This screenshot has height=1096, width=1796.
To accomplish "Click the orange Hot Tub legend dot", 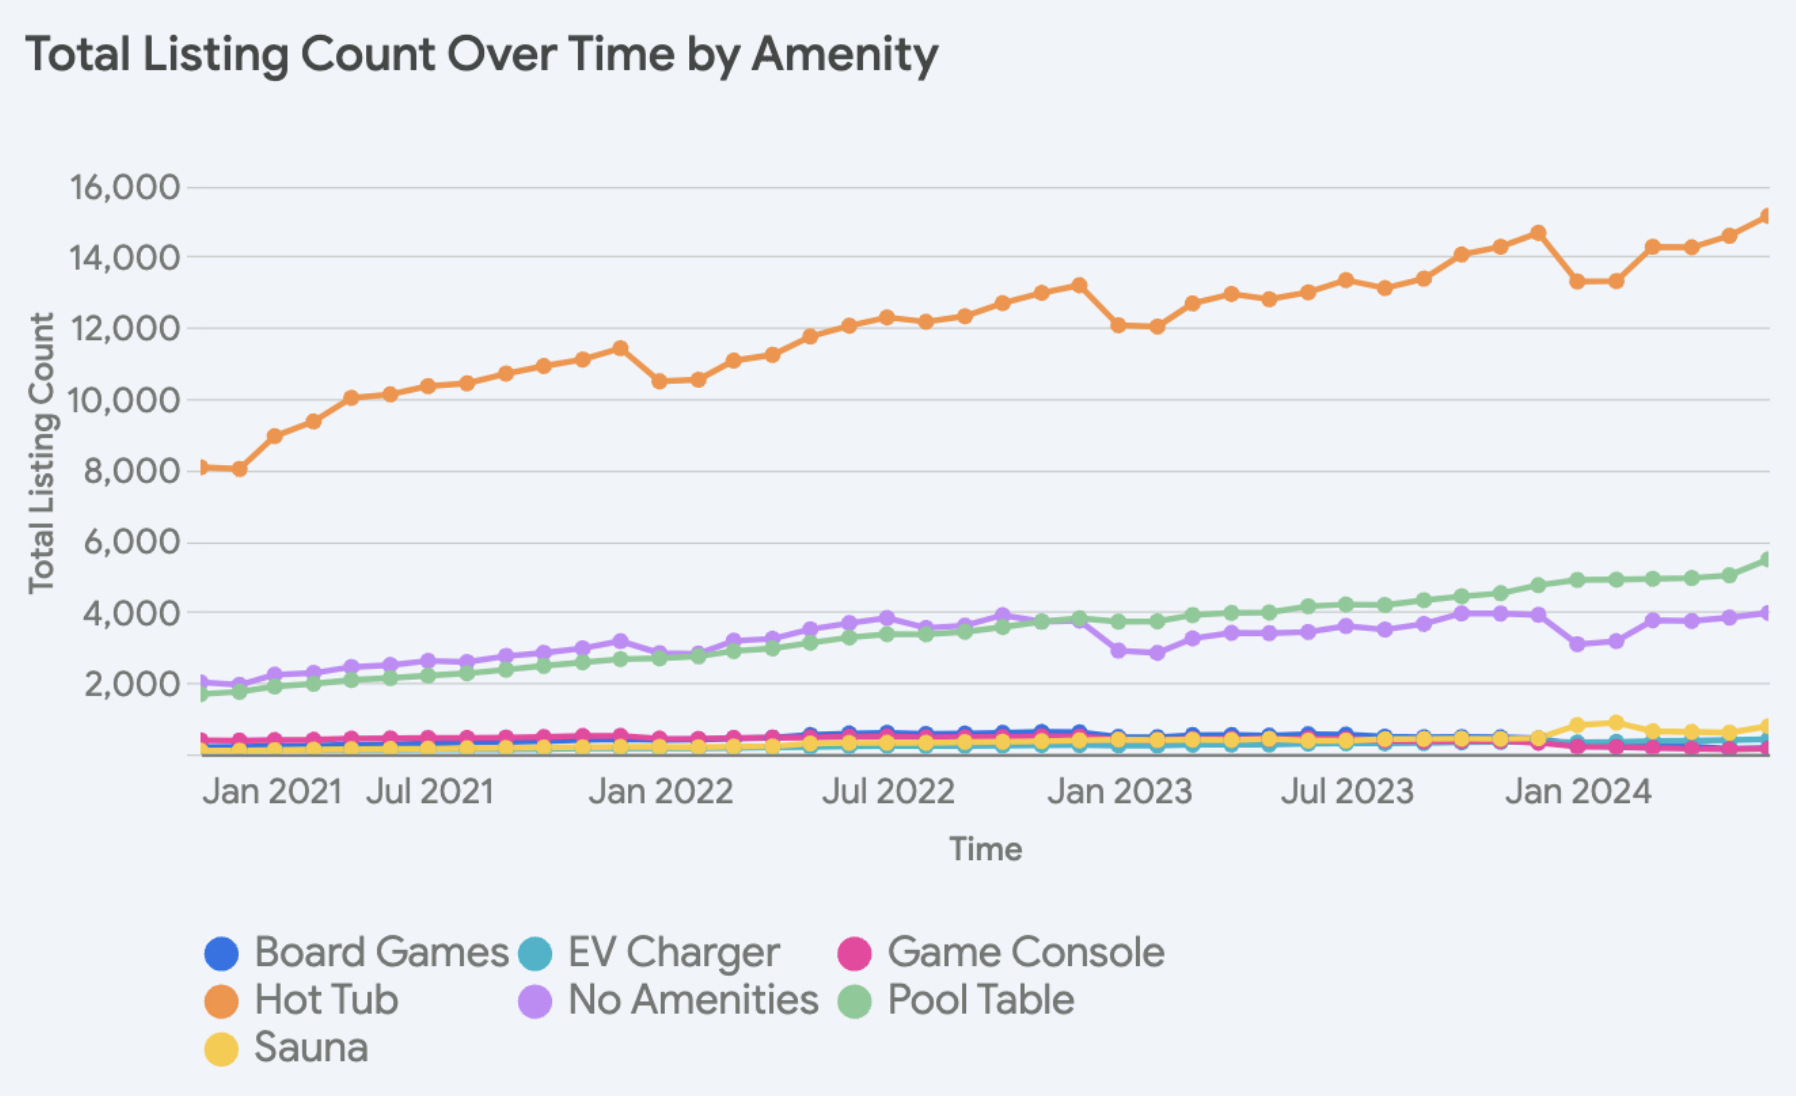I will coord(221,1001).
